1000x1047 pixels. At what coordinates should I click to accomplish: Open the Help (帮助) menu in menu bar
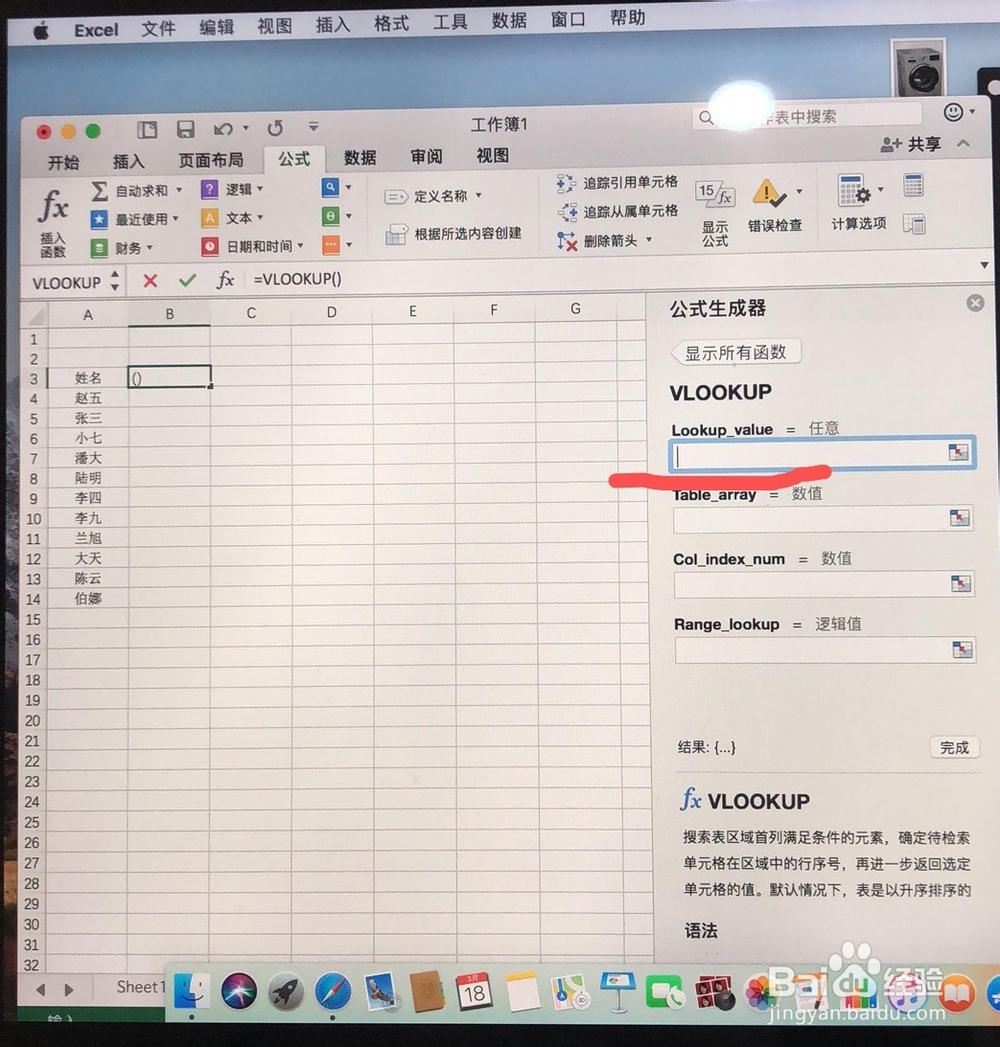[627, 18]
